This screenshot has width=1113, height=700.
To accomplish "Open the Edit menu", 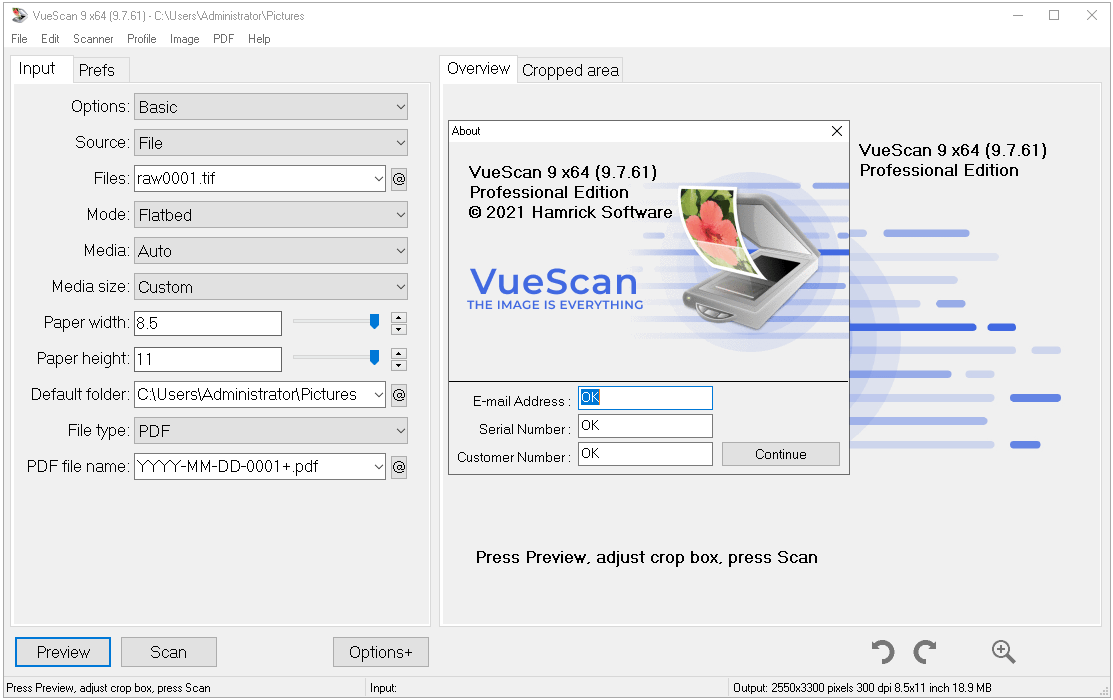I will (50, 39).
